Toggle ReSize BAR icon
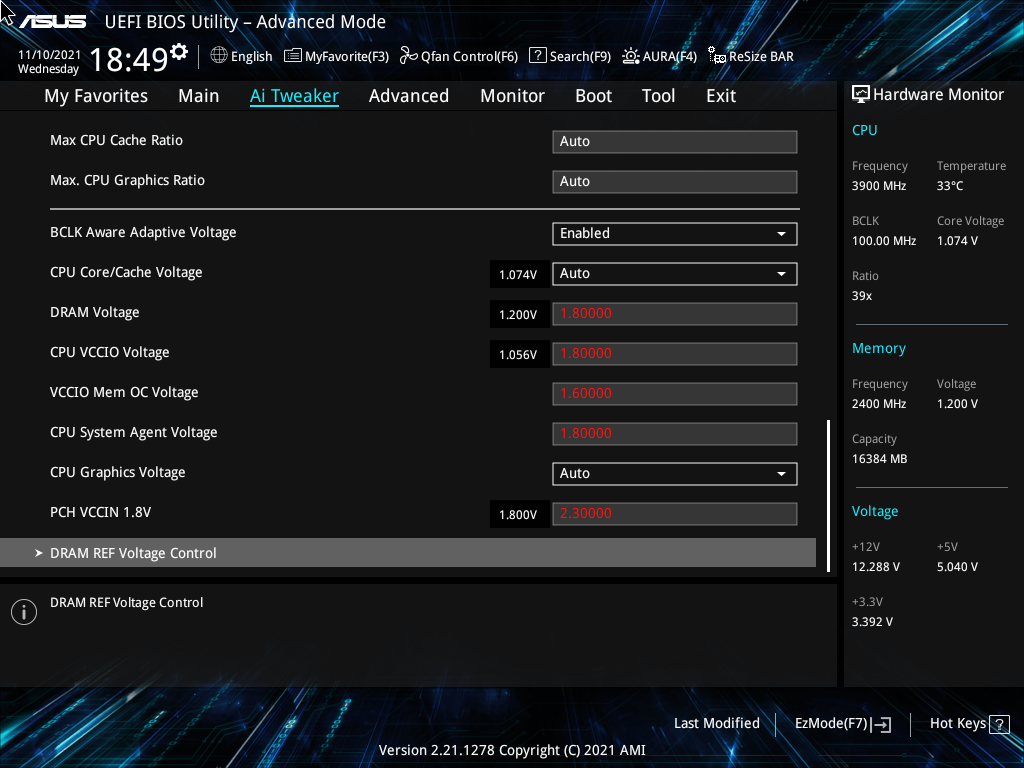This screenshot has width=1024, height=768. [717, 56]
